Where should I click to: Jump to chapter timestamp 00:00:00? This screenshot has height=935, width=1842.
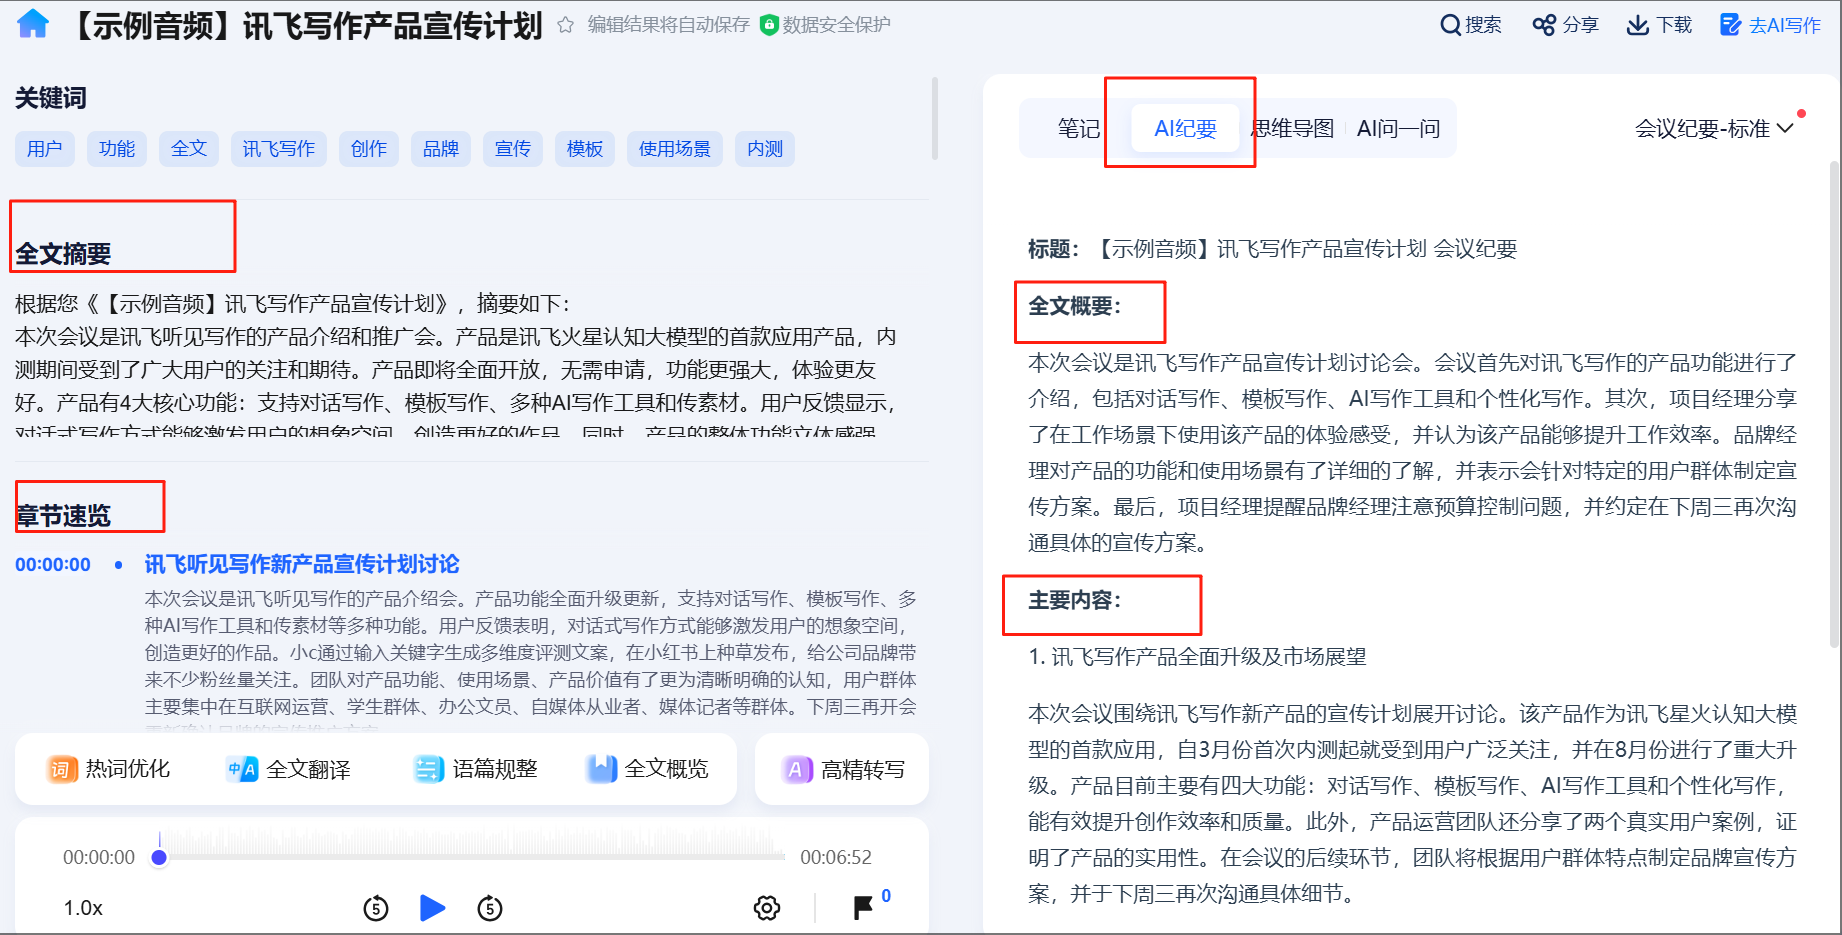click(53, 565)
